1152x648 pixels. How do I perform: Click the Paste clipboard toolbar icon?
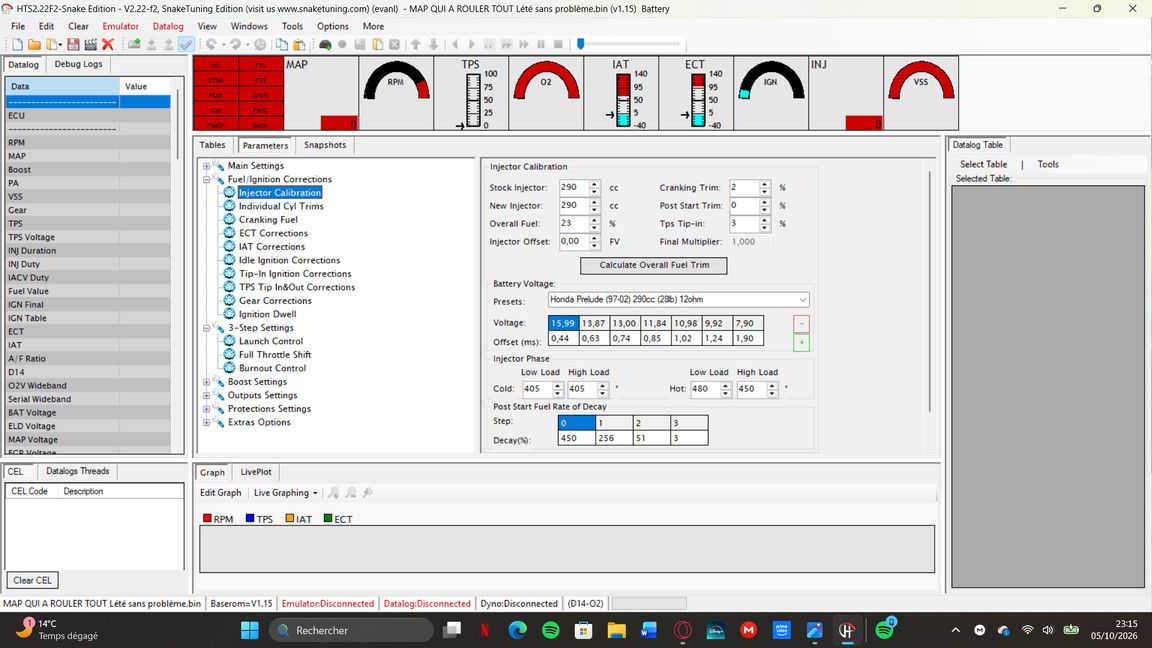299,45
